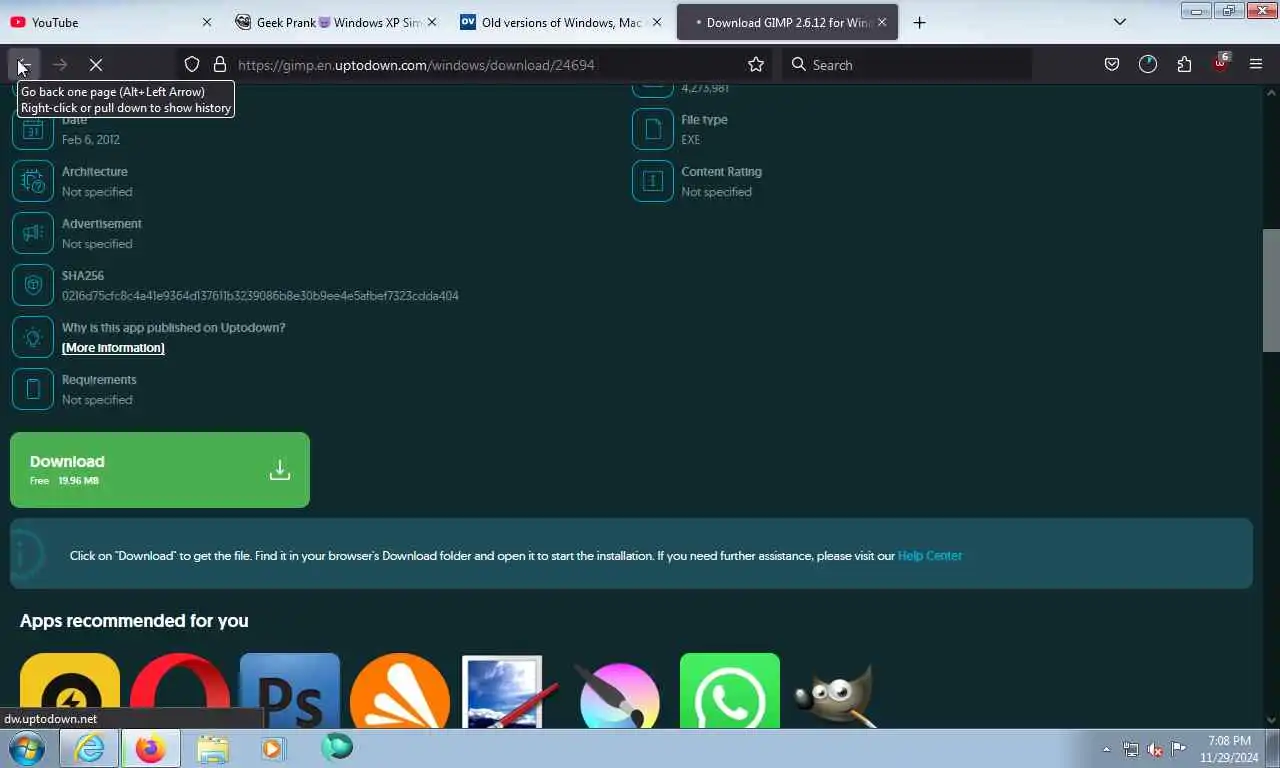This screenshot has height=768, width=1280.
Task: Open a new browser tab
Action: 919,22
